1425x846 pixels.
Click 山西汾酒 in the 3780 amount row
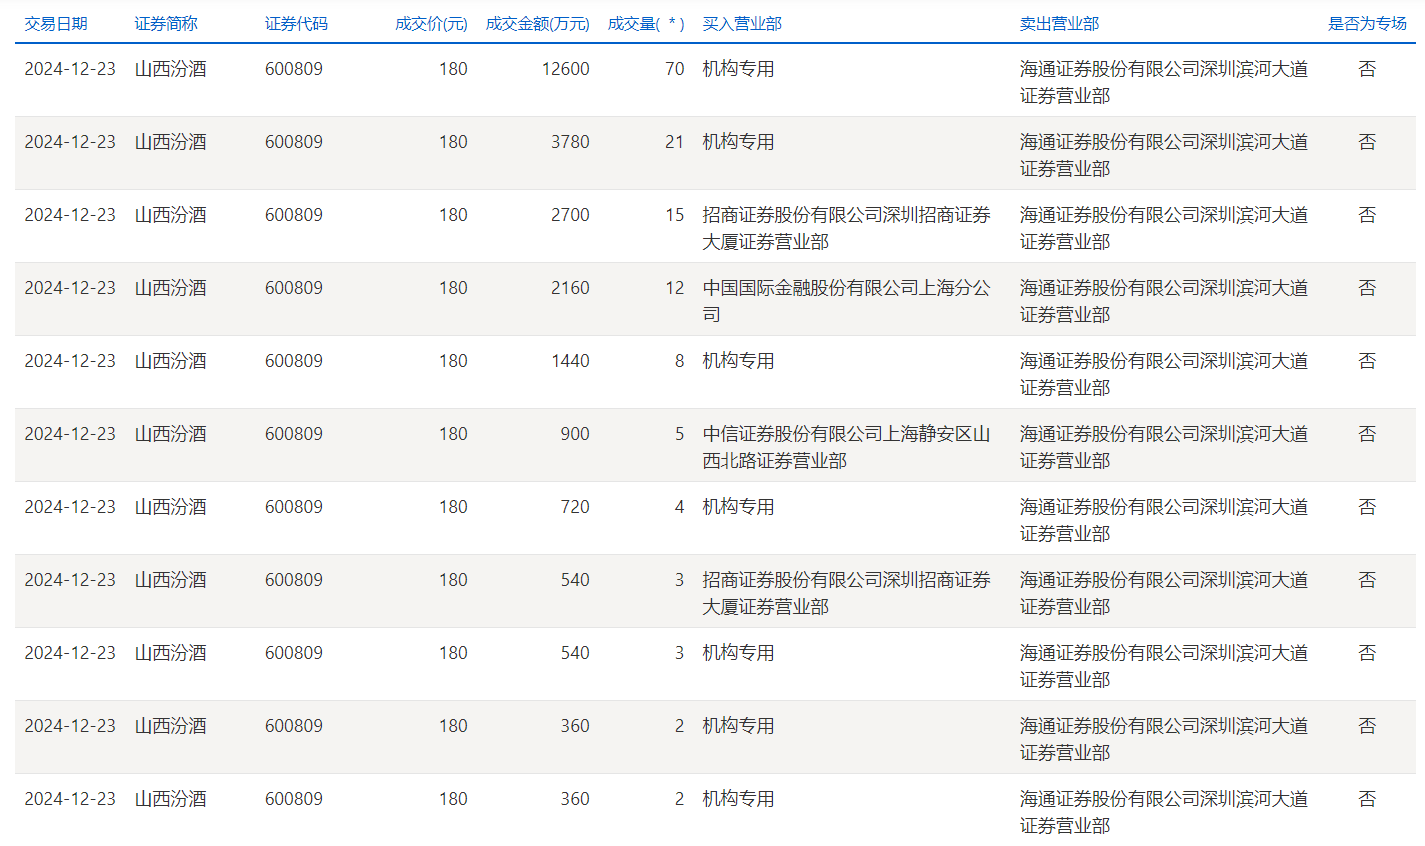(171, 142)
